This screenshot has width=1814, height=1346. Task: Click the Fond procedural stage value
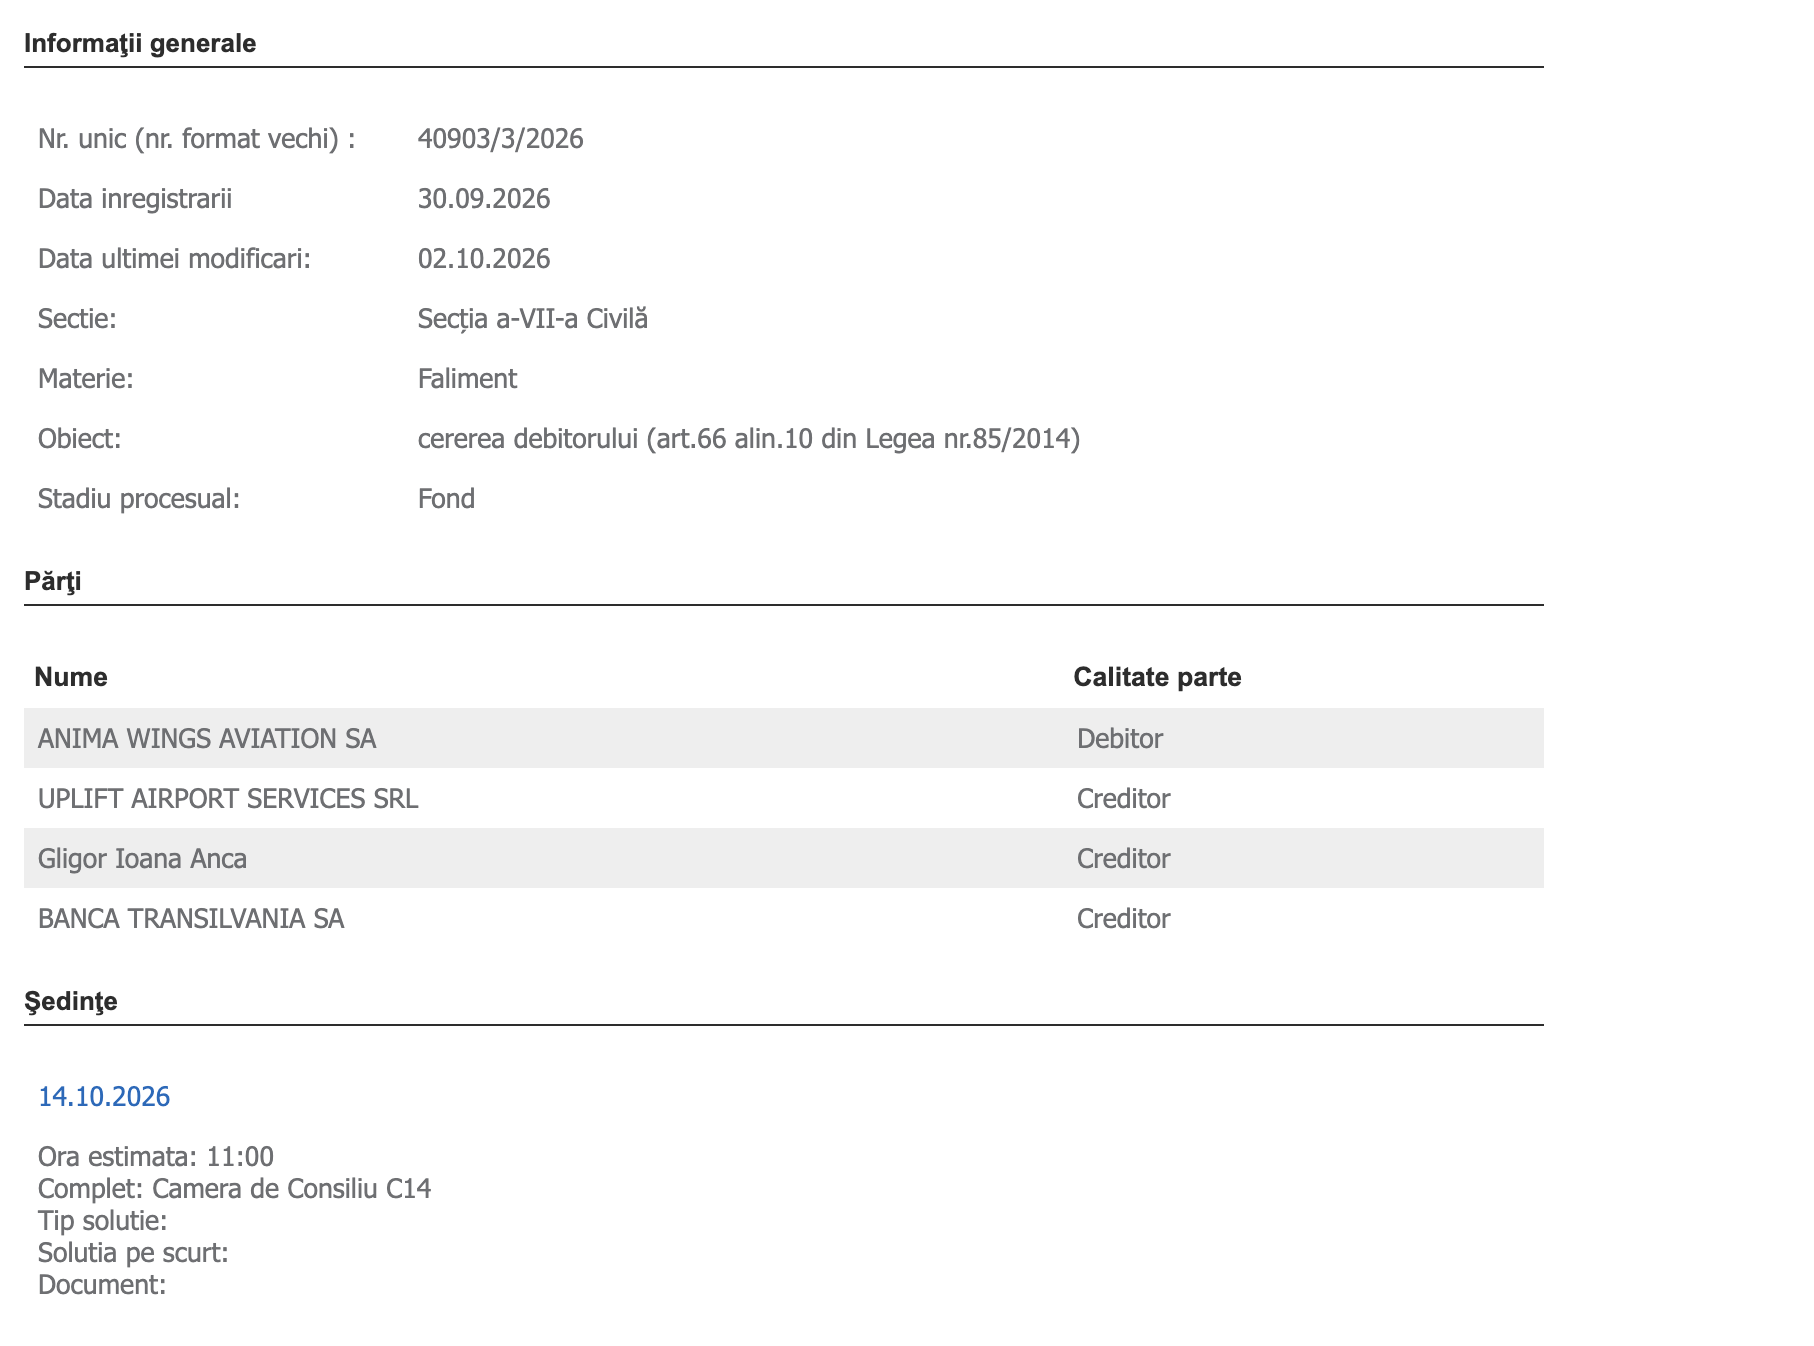446,498
